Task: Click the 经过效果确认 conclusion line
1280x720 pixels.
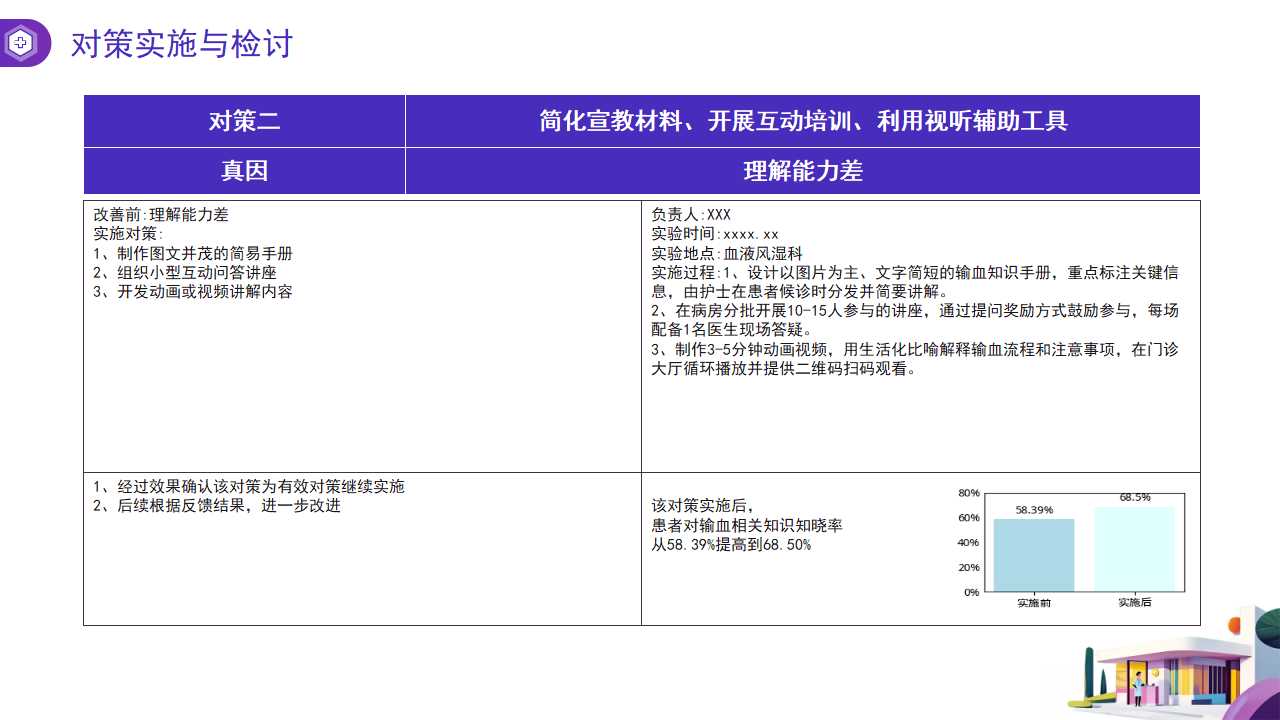Action: [249, 487]
